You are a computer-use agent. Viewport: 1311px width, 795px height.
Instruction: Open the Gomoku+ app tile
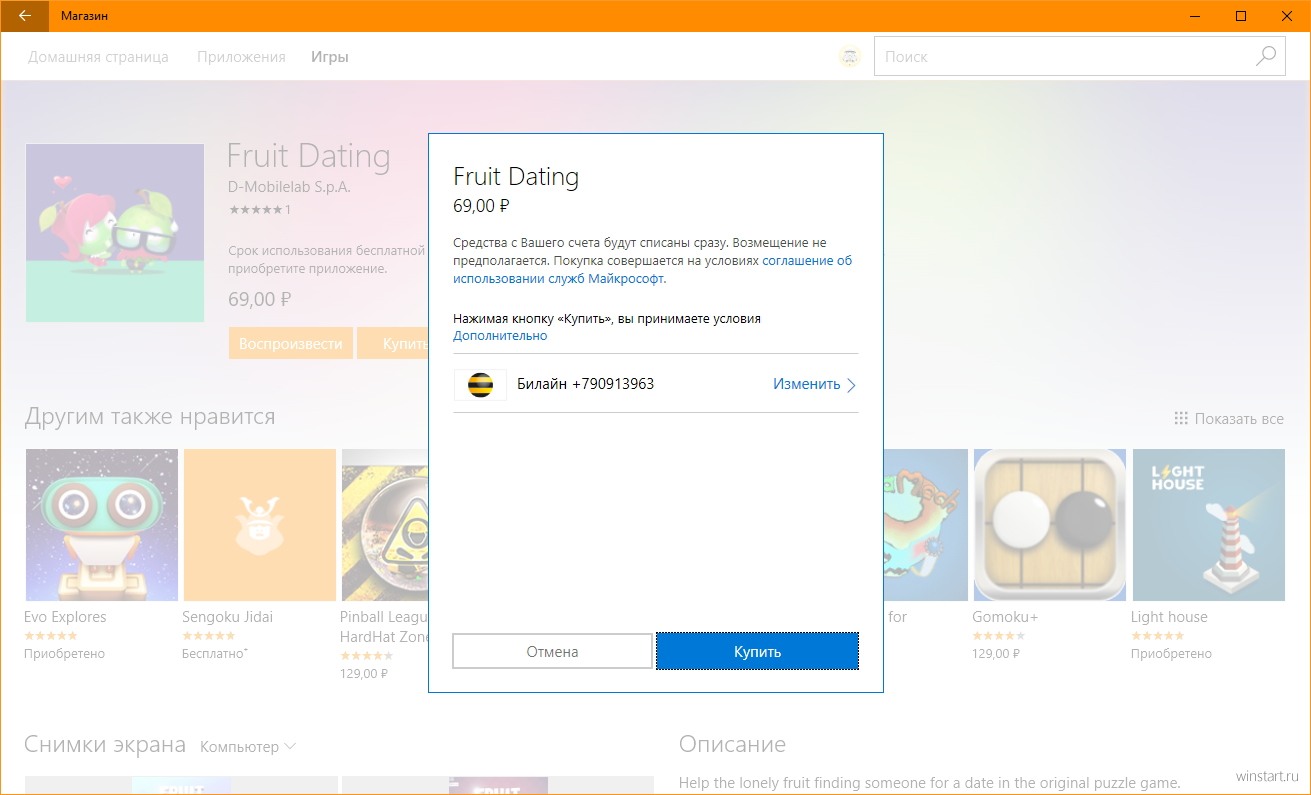coord(1049,524)
